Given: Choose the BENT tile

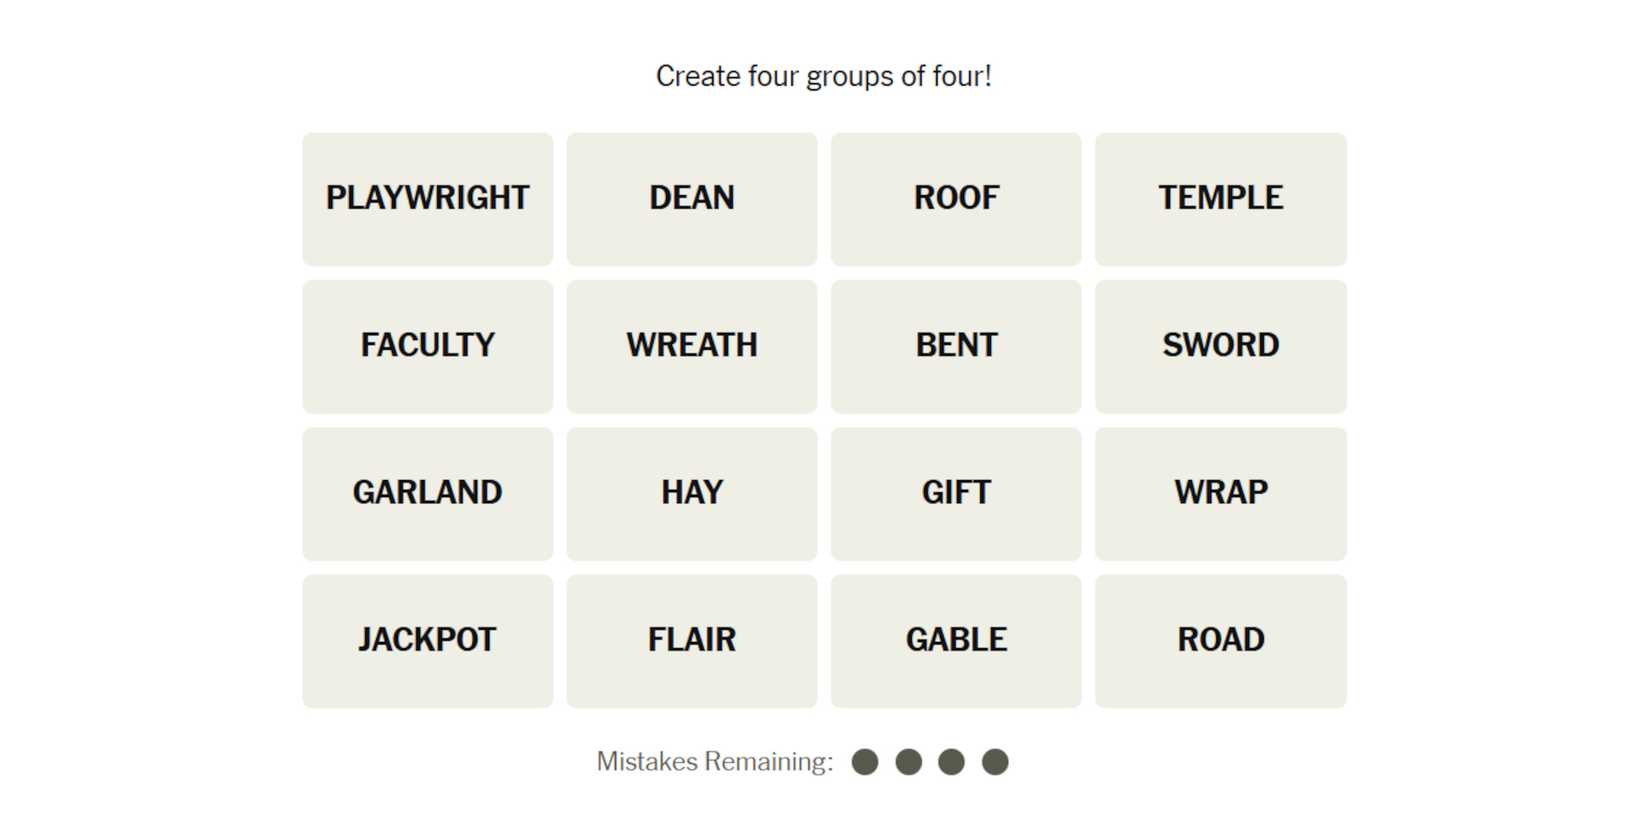Looking at the screenshot, I should tap(956, 346).
